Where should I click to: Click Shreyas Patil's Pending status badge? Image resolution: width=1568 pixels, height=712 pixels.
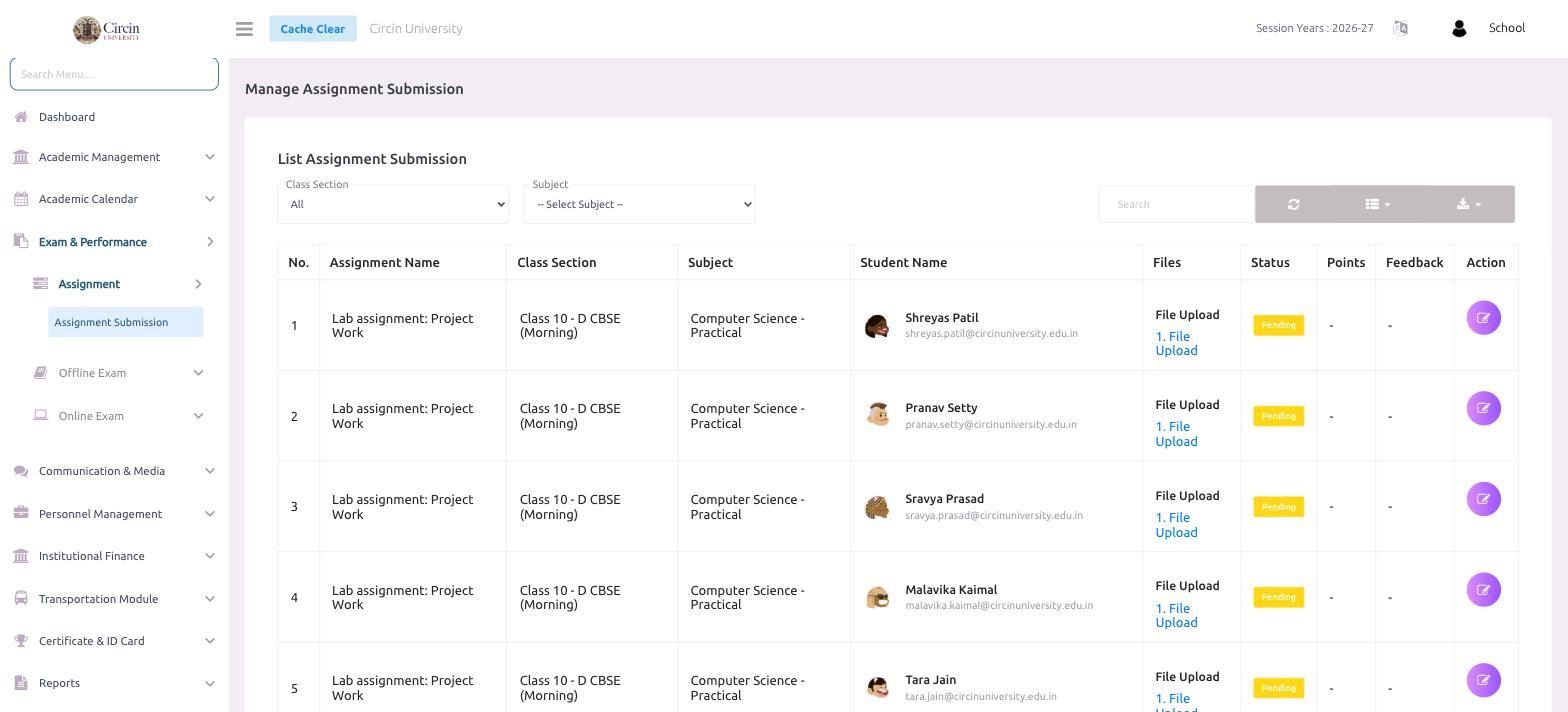[x=1278, y=325]
